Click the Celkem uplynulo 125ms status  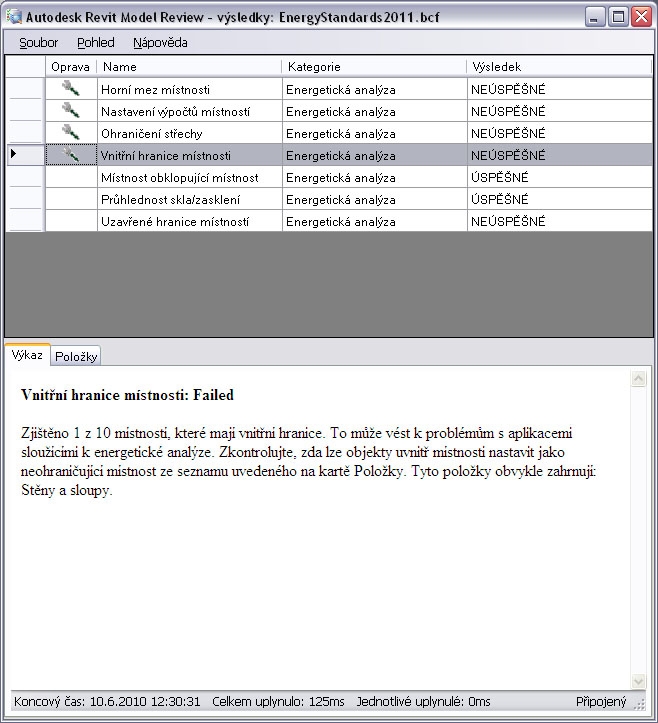click(278, 702)
